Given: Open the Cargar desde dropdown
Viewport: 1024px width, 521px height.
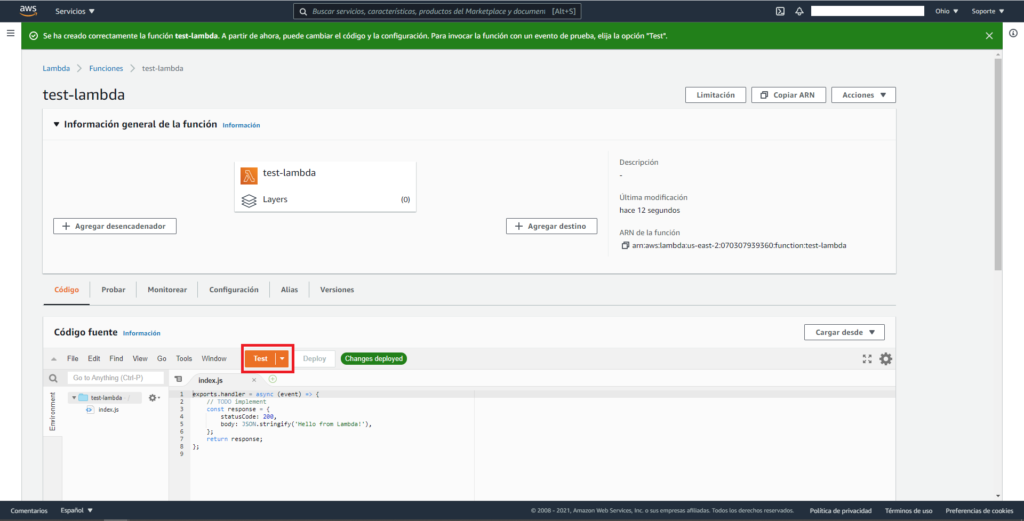Looking at the screenshot, I should coord(844,332).
